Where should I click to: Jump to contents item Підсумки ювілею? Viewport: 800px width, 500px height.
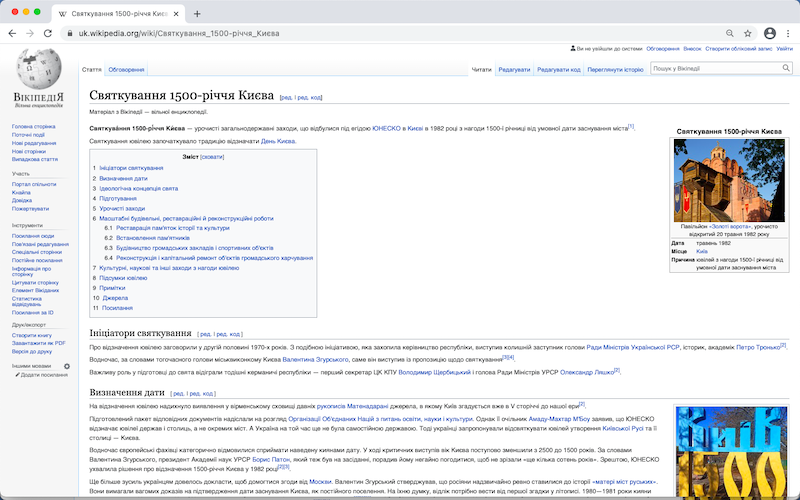click(x=123, y=278)
